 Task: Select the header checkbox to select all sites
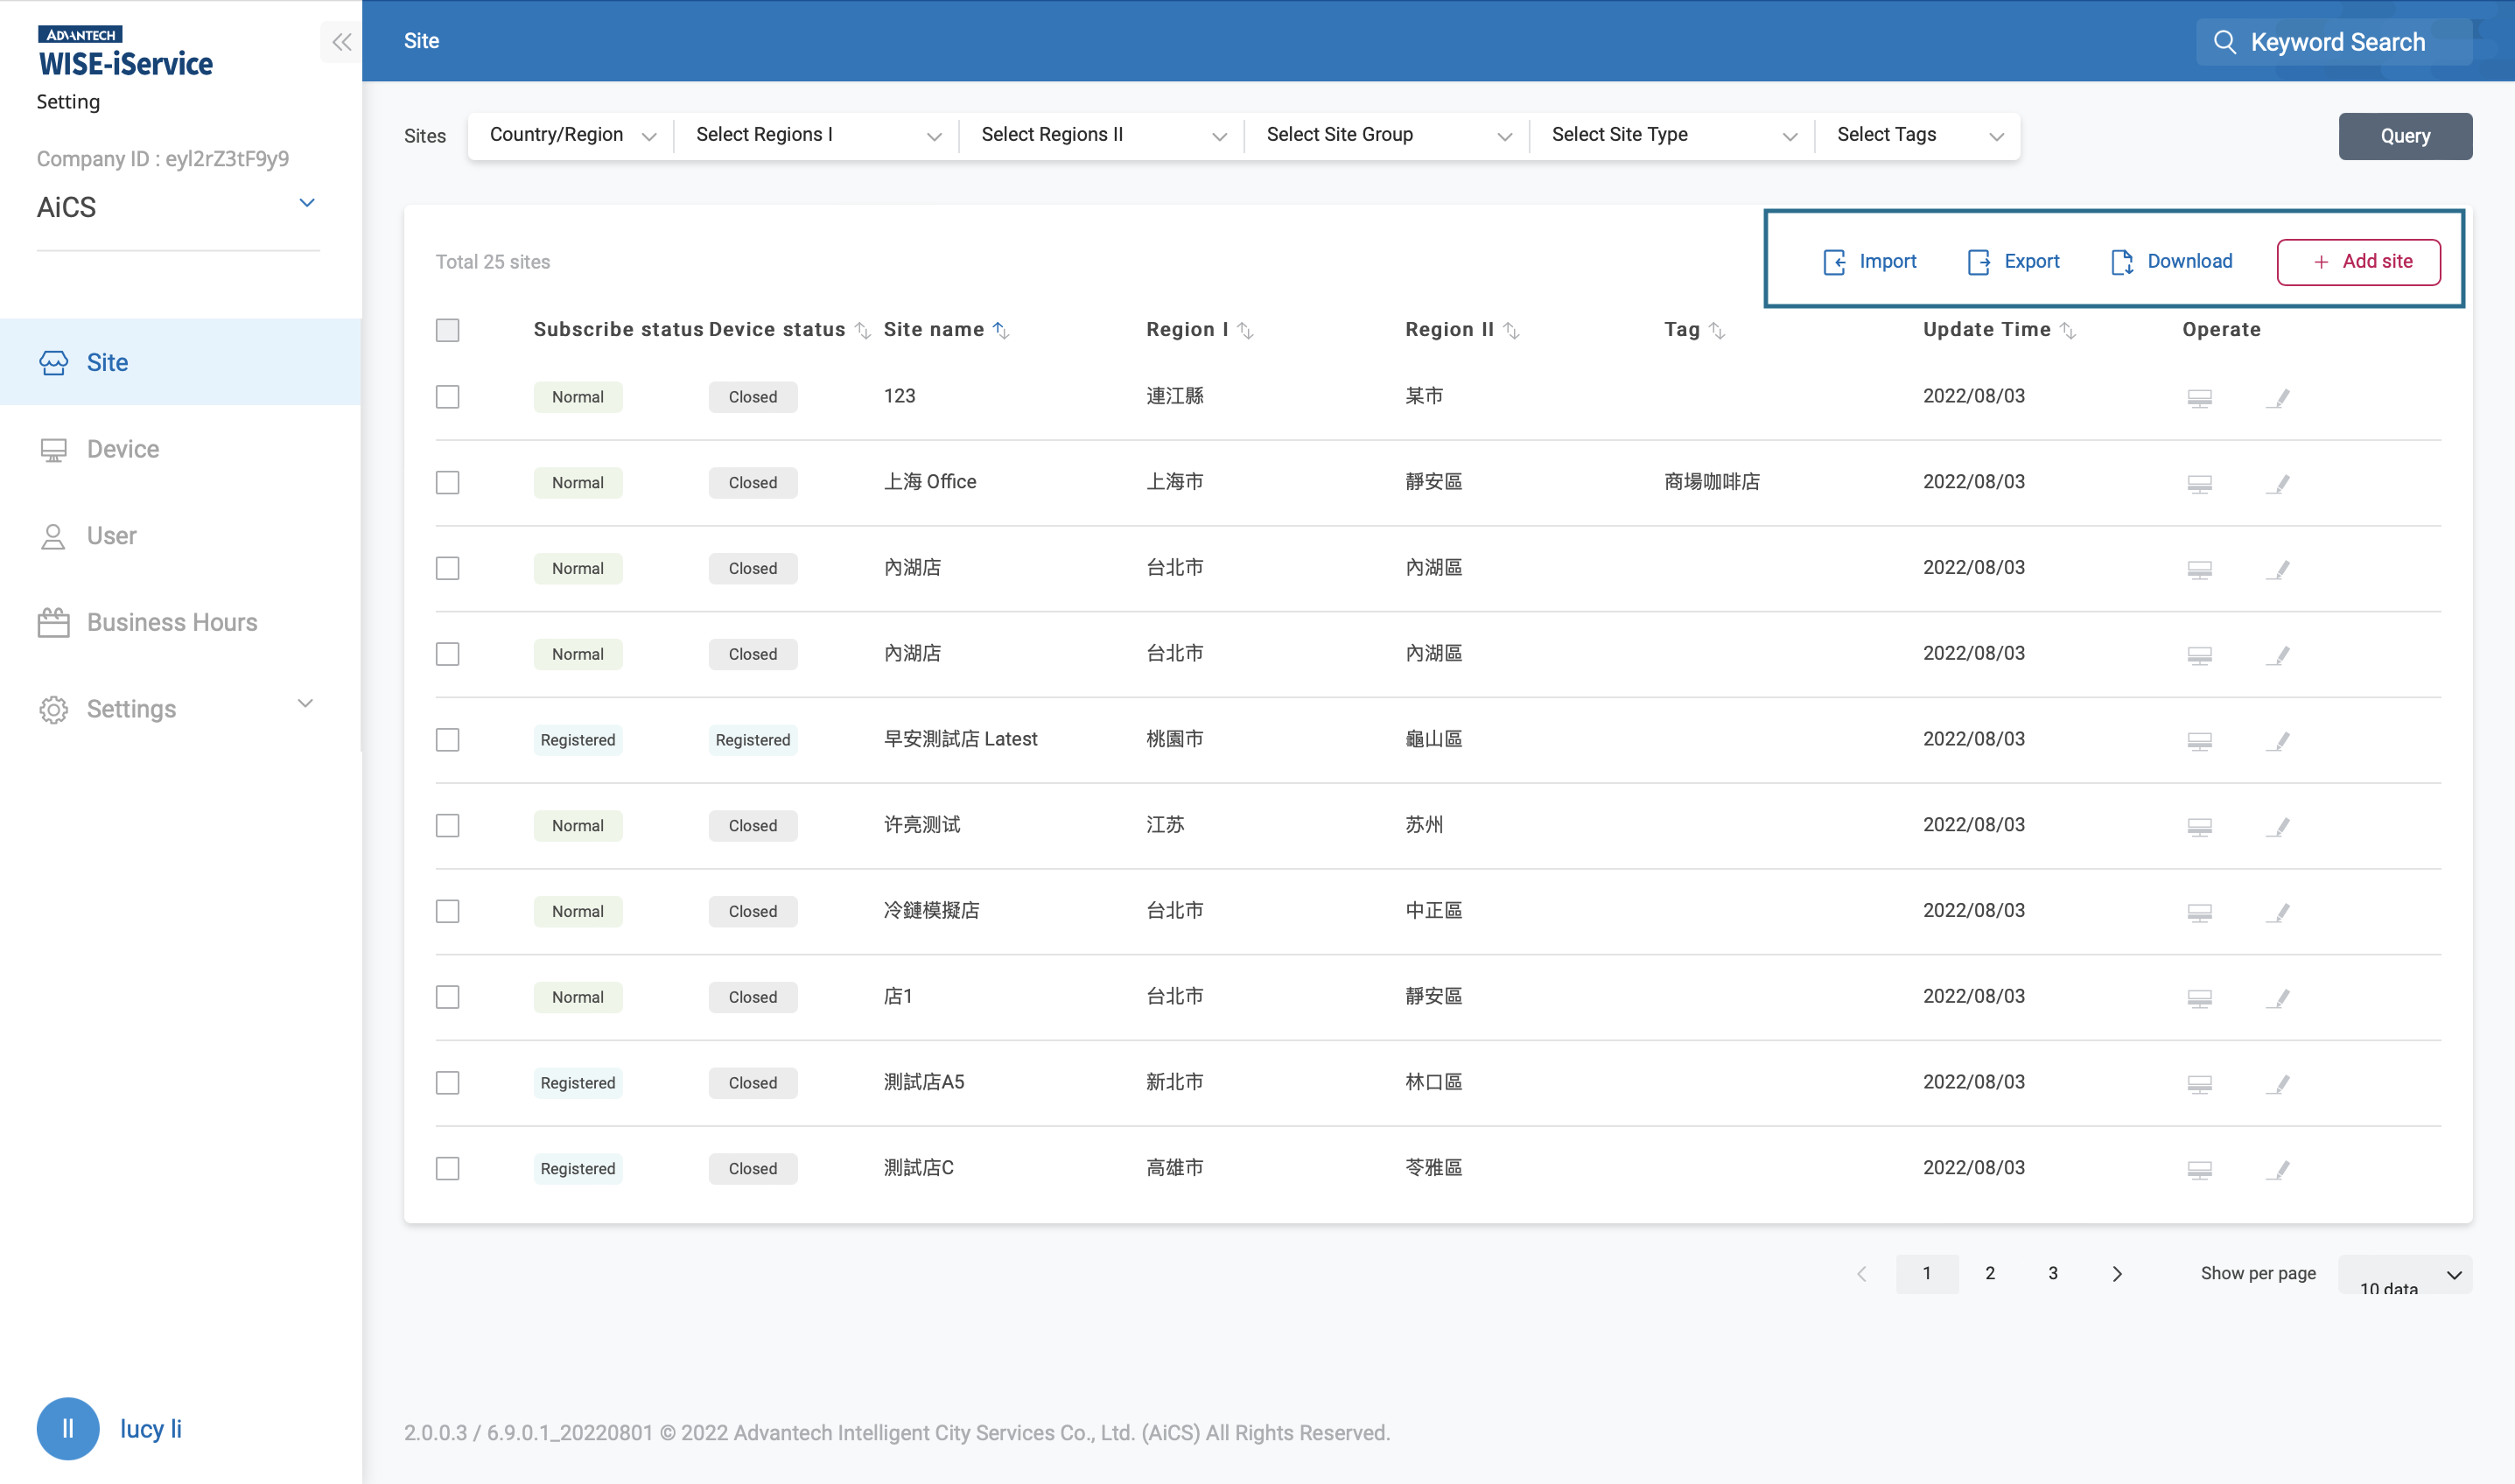click(447, 329)
